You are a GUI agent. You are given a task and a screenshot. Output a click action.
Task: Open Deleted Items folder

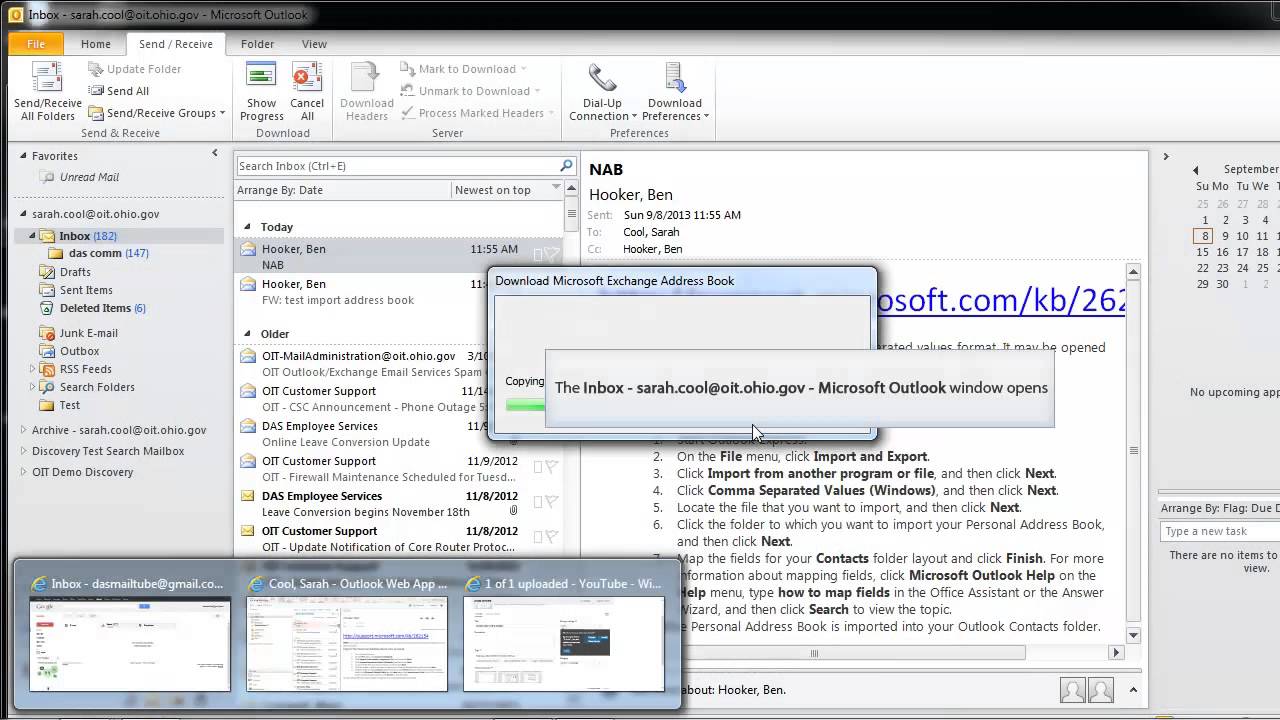click(x=95, y=308)
